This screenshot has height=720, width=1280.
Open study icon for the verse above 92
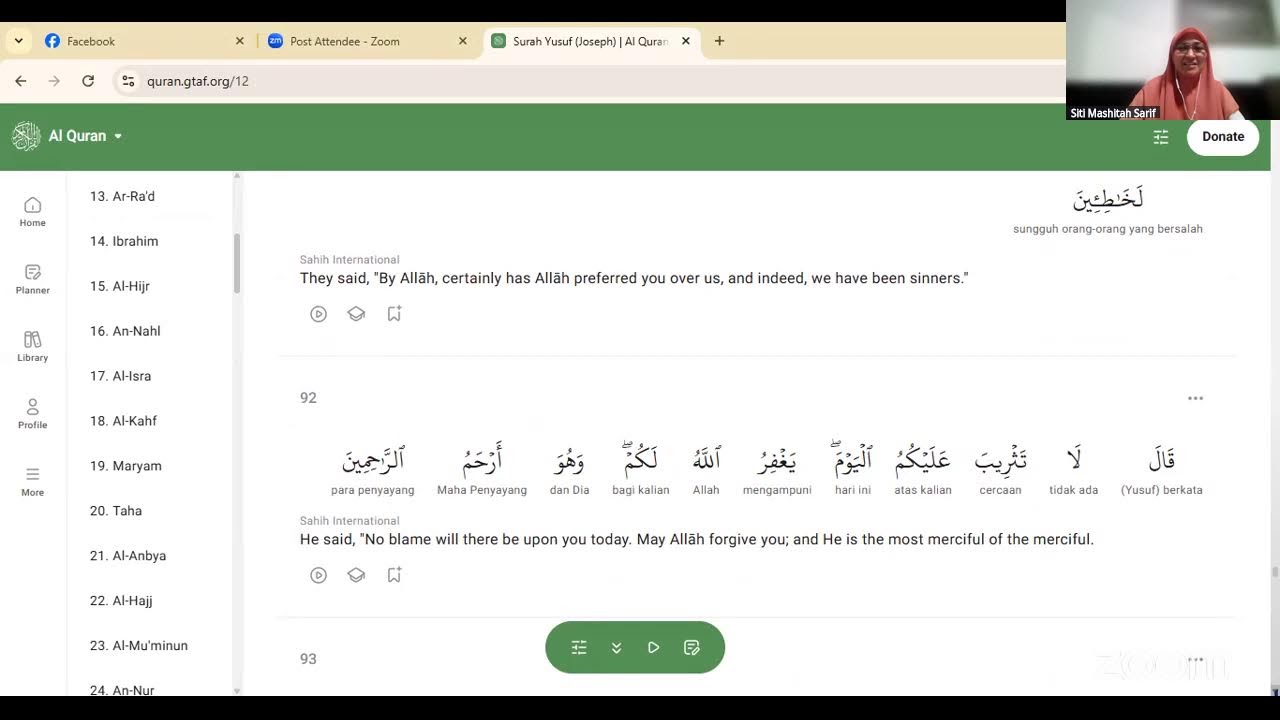[x=356, y=314]
